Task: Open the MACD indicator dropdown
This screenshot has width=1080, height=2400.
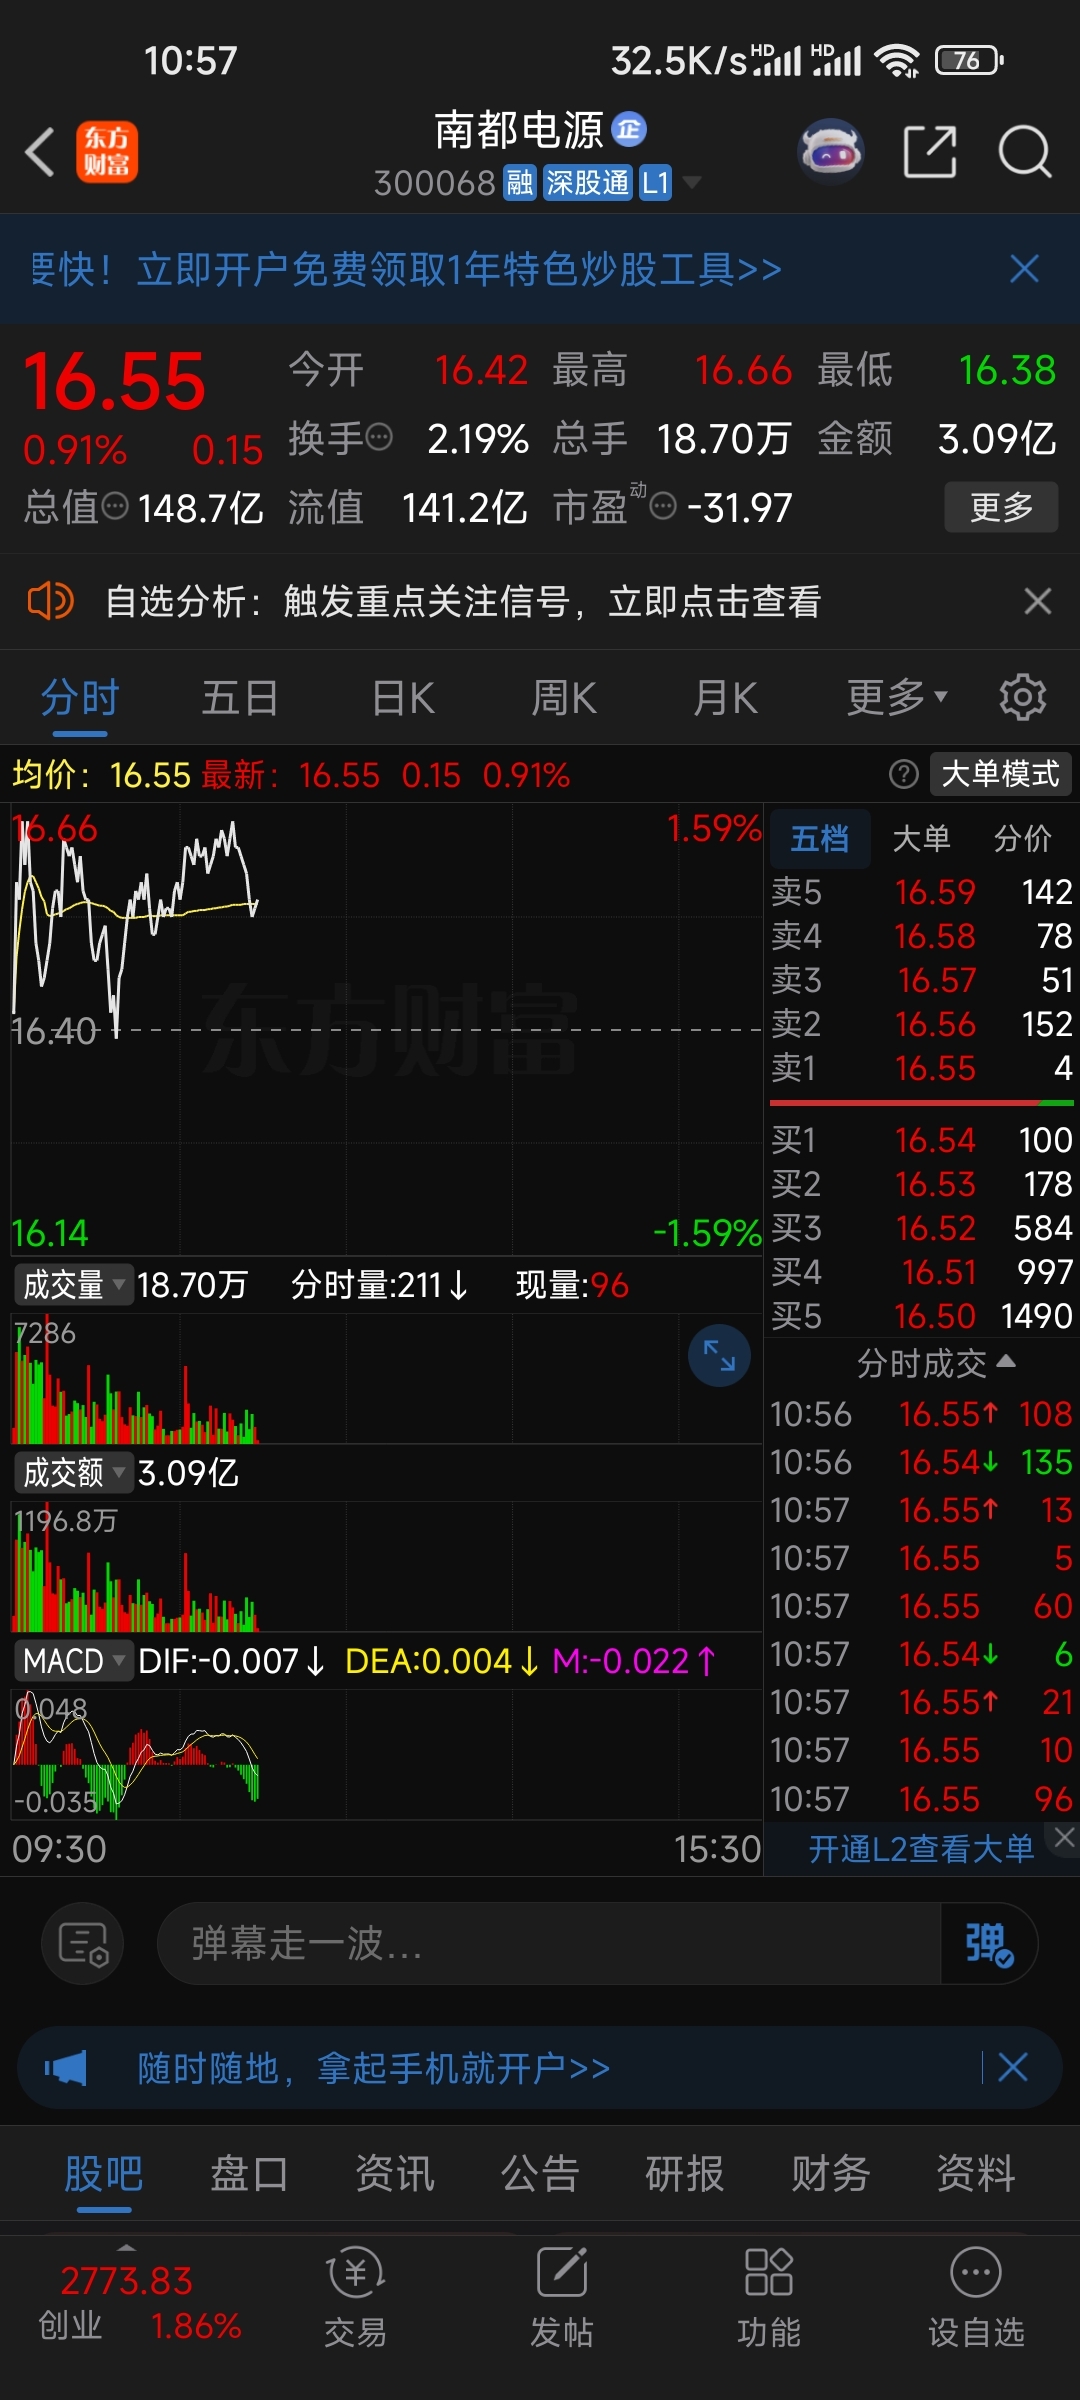Action: tap(73, 1661)
